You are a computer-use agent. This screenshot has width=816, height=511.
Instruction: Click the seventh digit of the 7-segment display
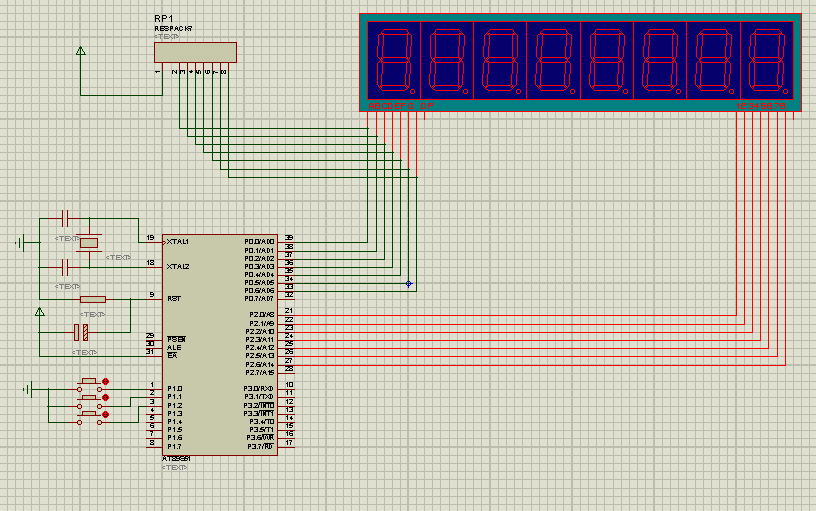pos(713,60)
